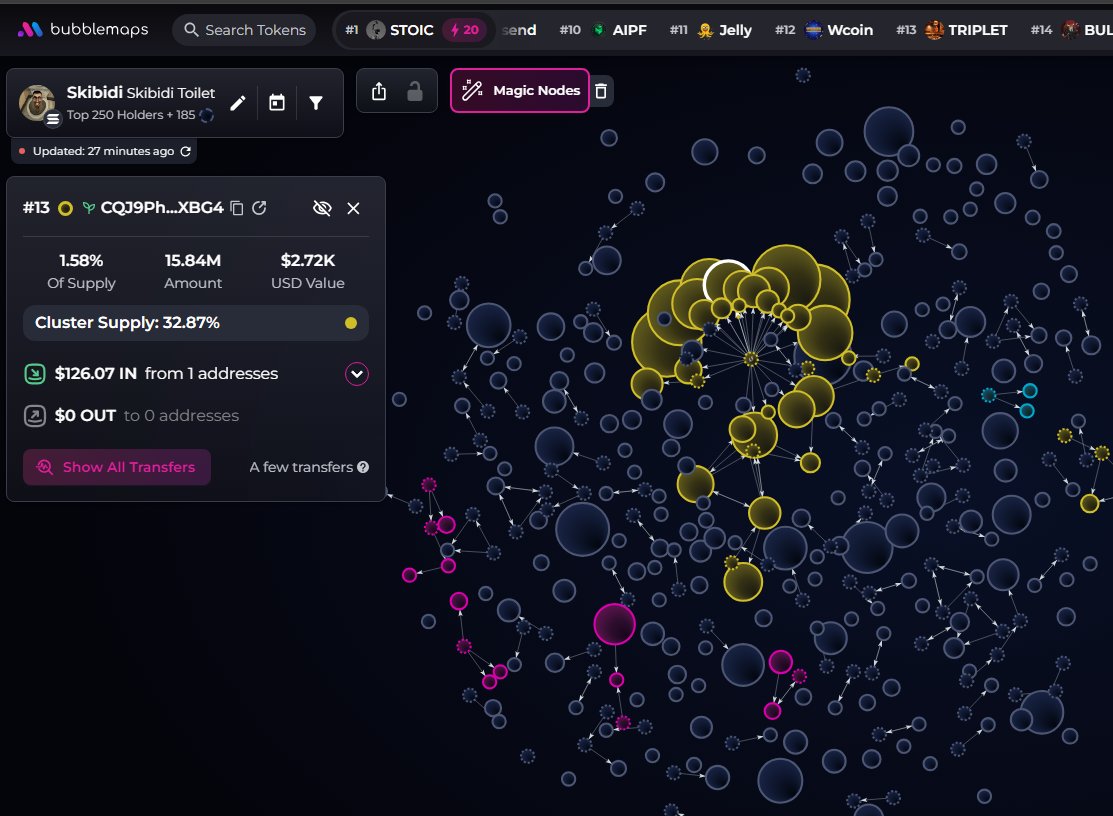This screenshot has height=816, width=1113.
Task: Click the Search Tokens field
Action: pyautogui.click(x=244, y=30)
